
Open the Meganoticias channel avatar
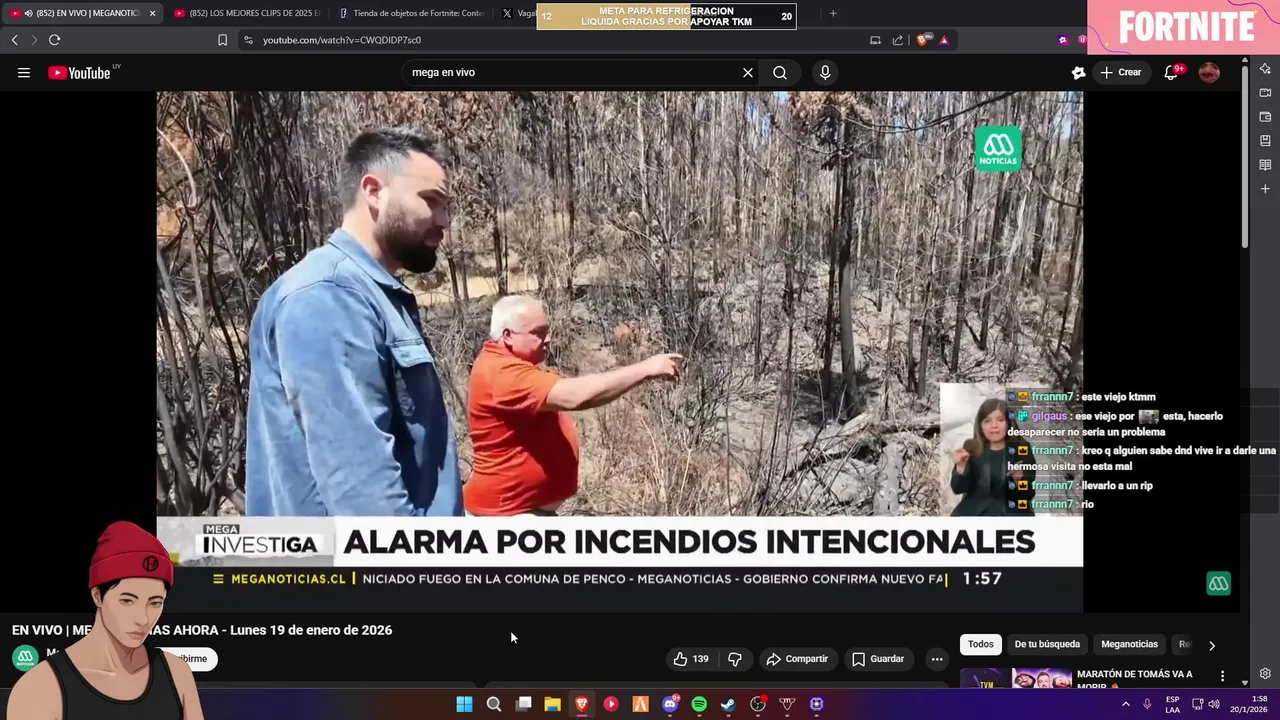(x=25, y=658)
